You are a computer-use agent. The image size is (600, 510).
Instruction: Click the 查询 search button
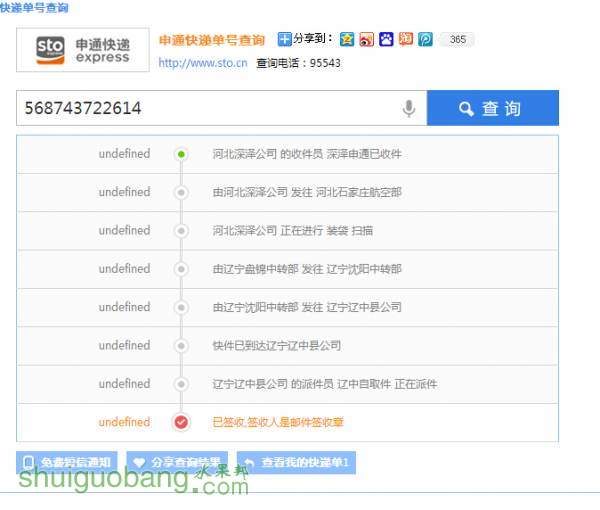click(x=492, y=109)
